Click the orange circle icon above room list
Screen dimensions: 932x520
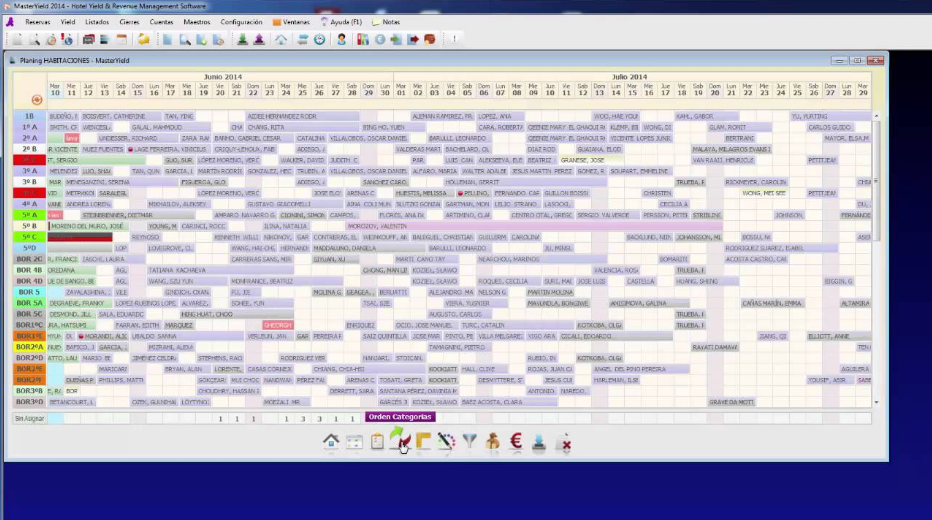click(37, 100)
